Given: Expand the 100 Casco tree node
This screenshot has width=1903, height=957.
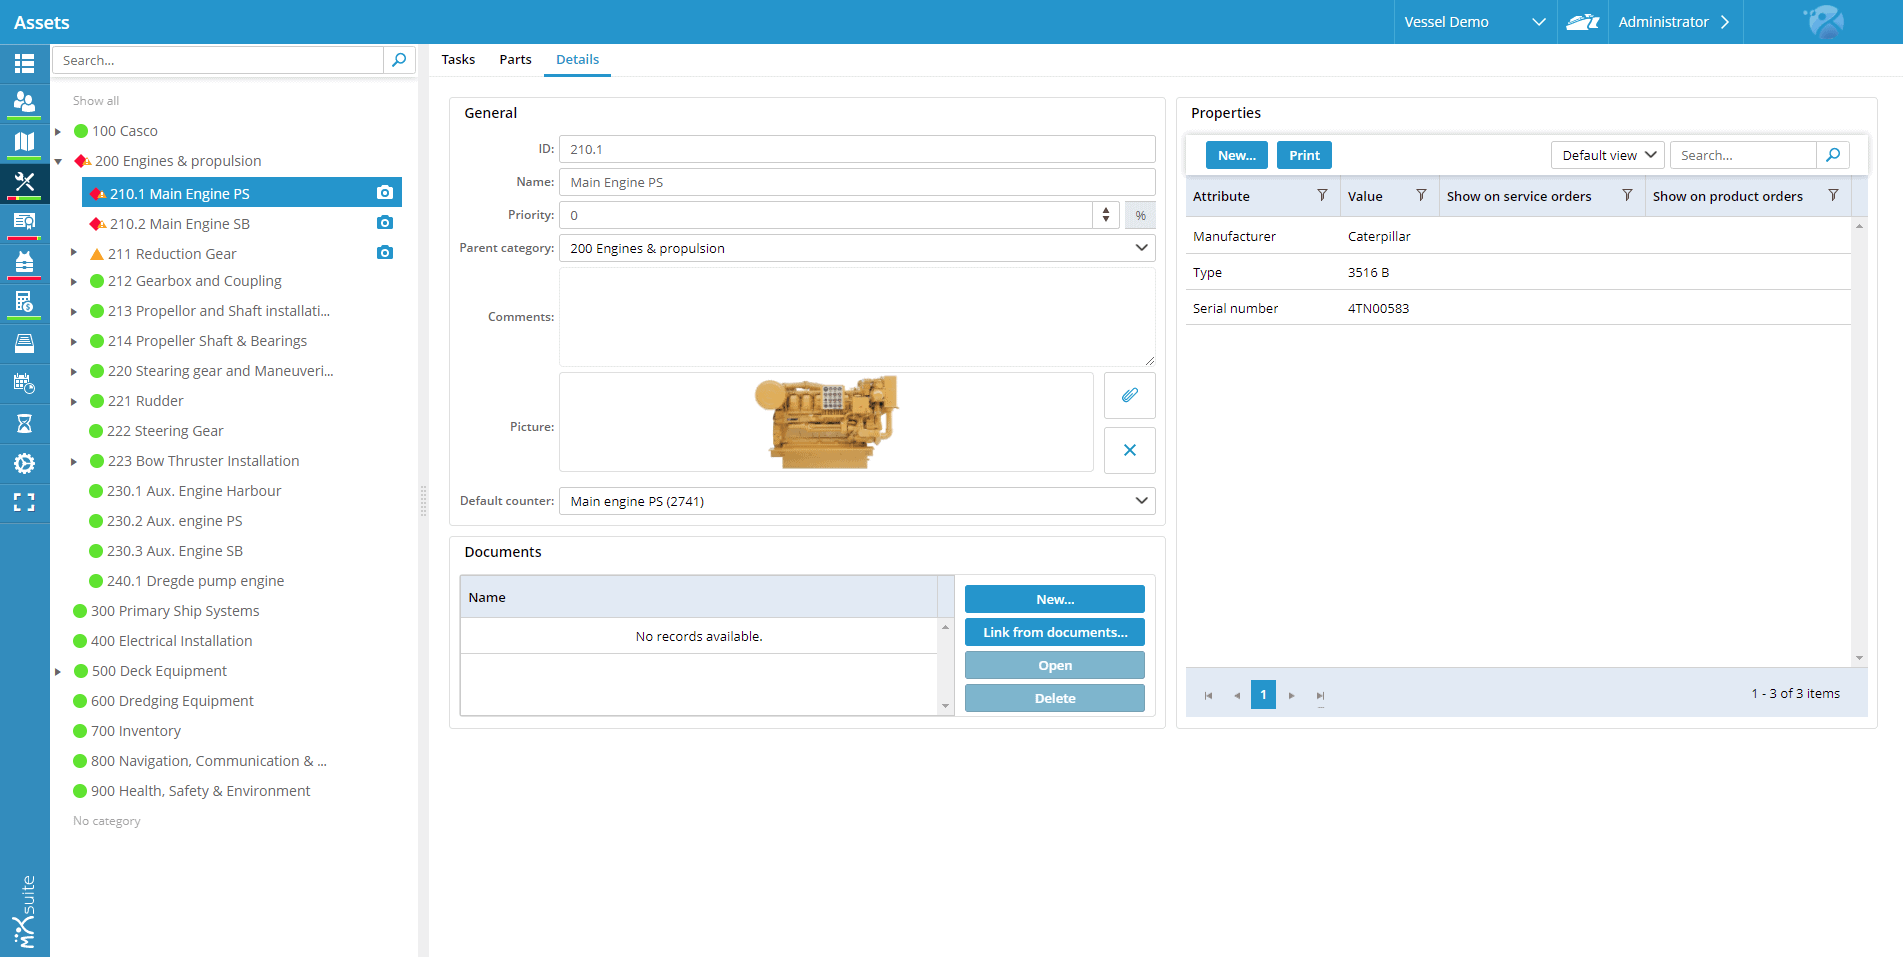Looking at the screenshot, I should [x=58, y=131].
